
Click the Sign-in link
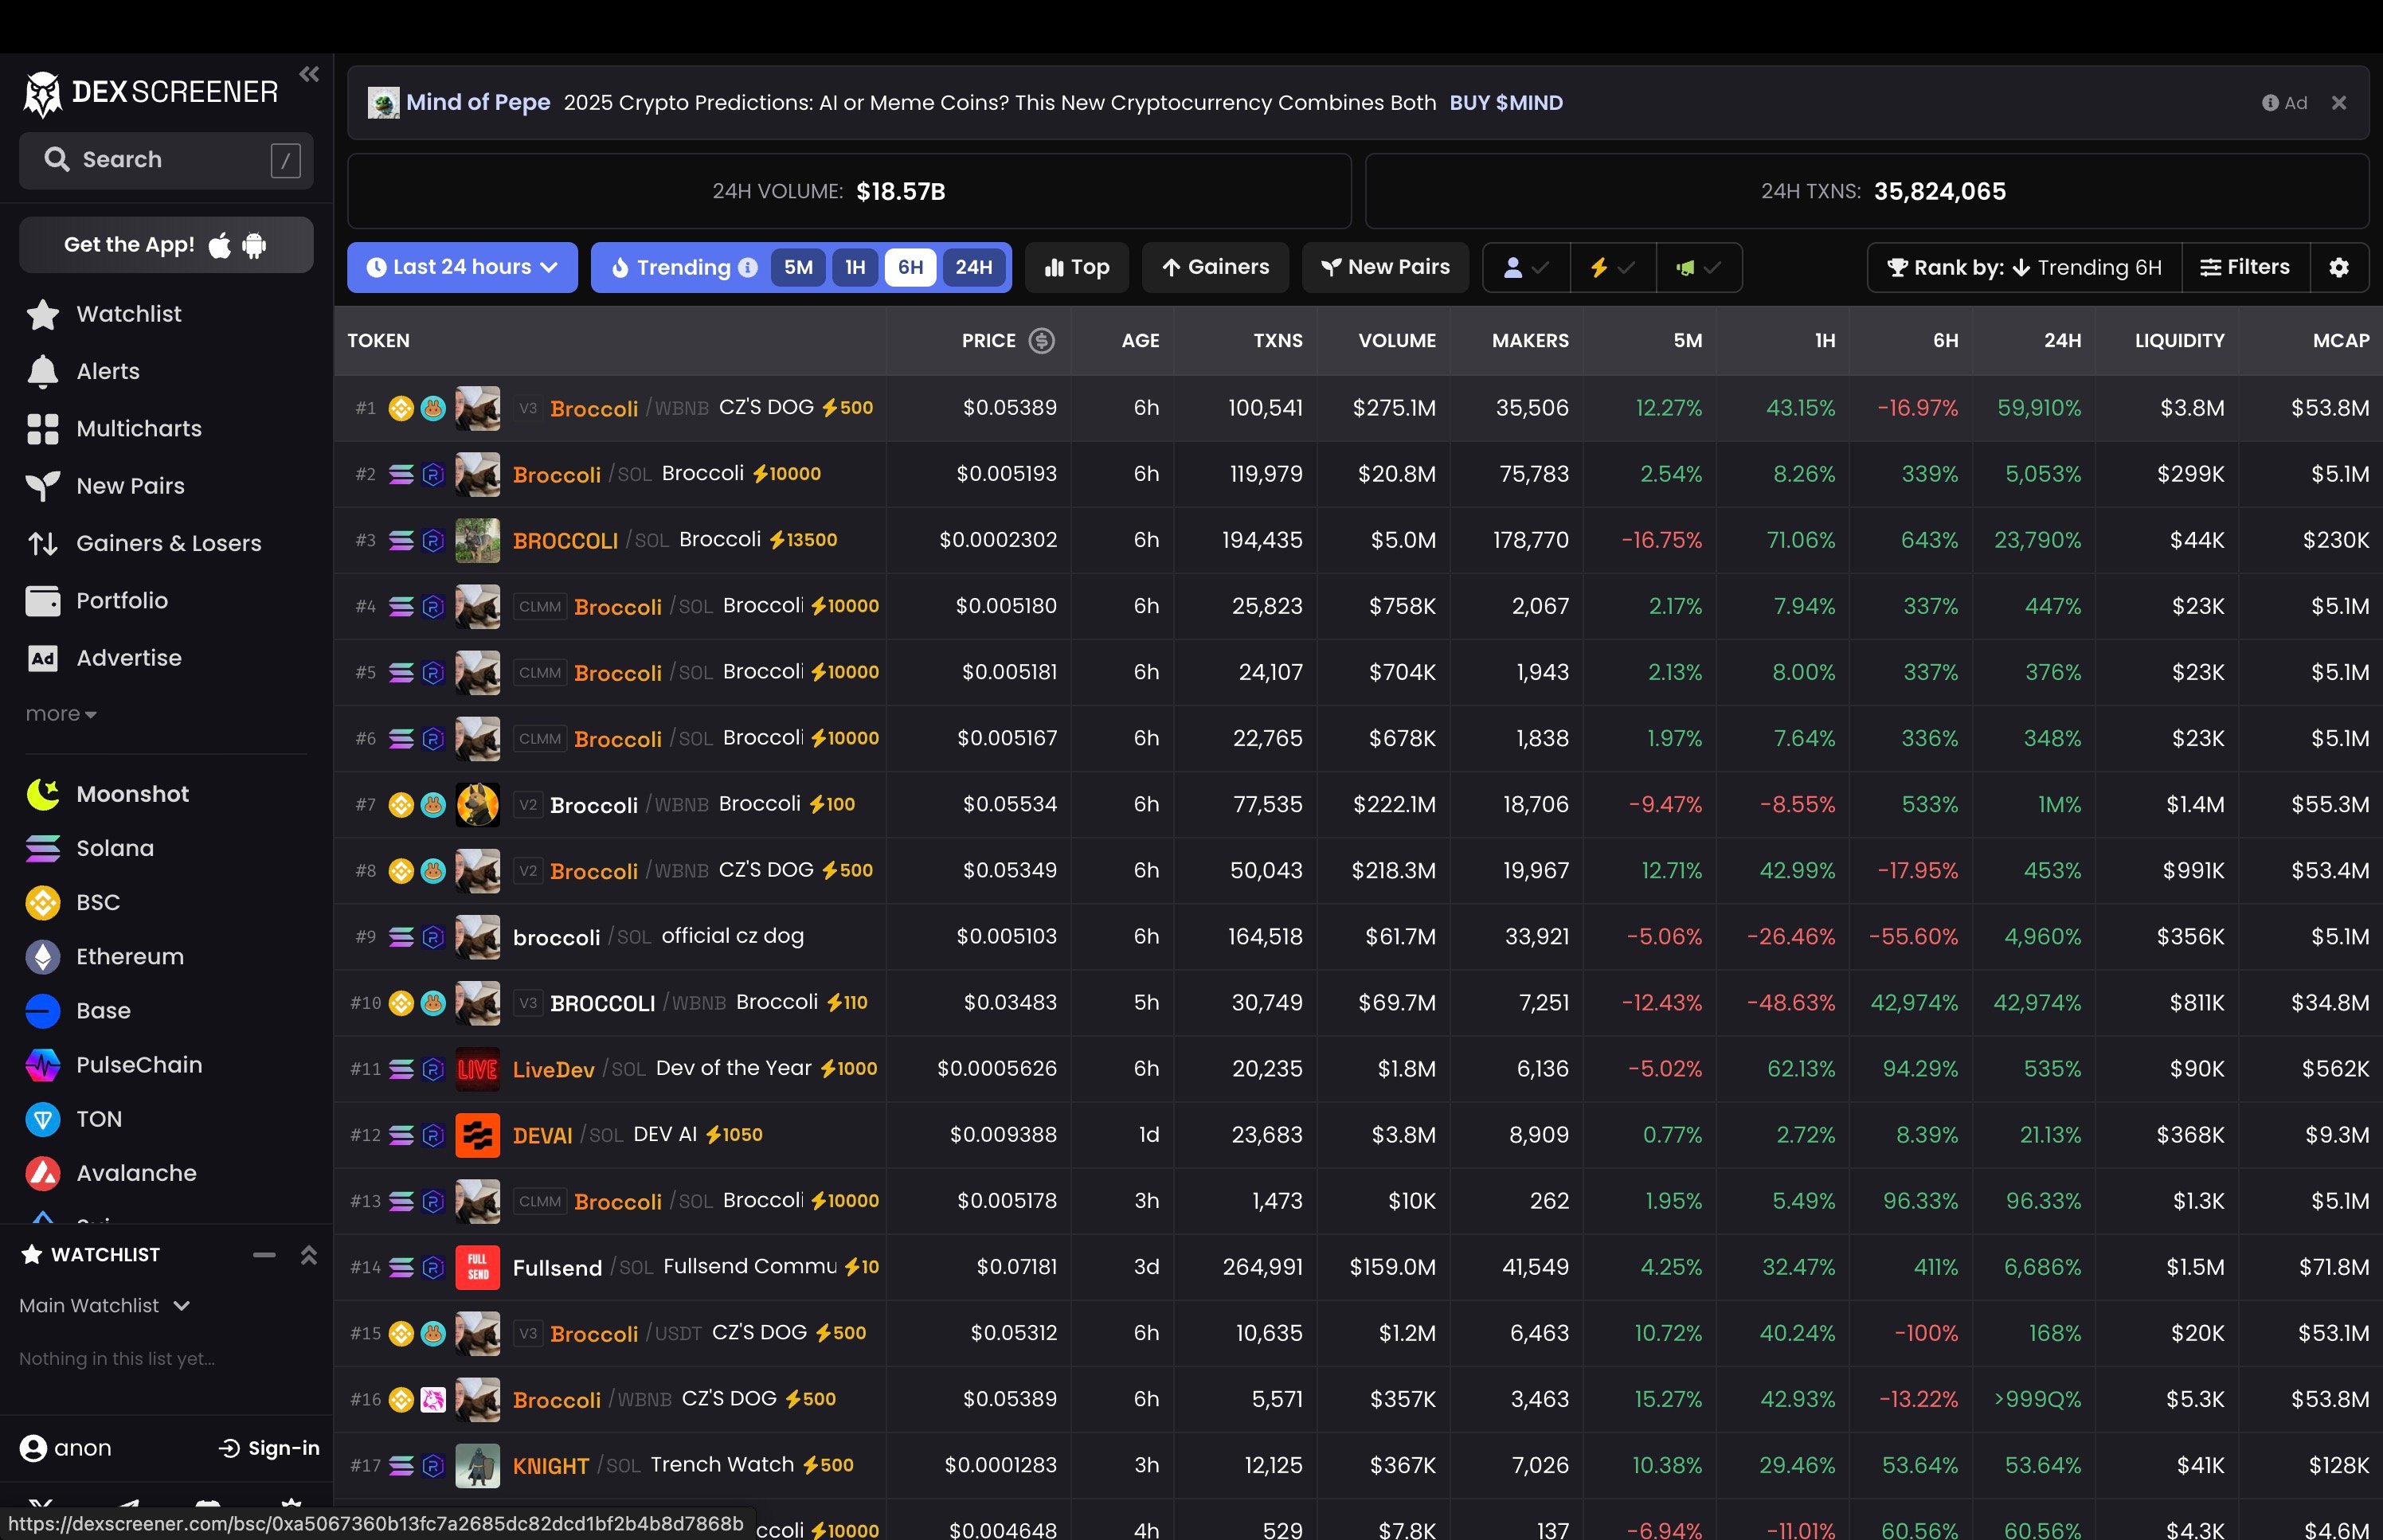[x=269, y=1448]
